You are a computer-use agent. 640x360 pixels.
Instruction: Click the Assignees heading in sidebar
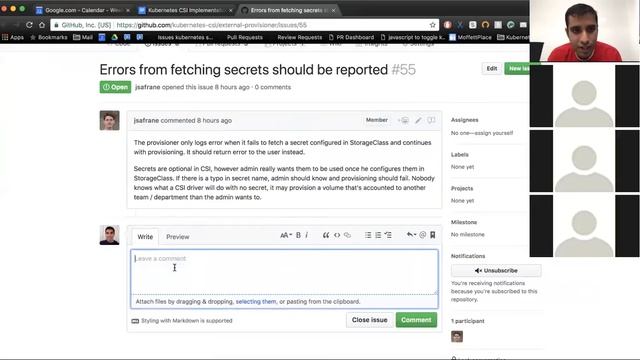pyautogui.click(x=464, y=120)
